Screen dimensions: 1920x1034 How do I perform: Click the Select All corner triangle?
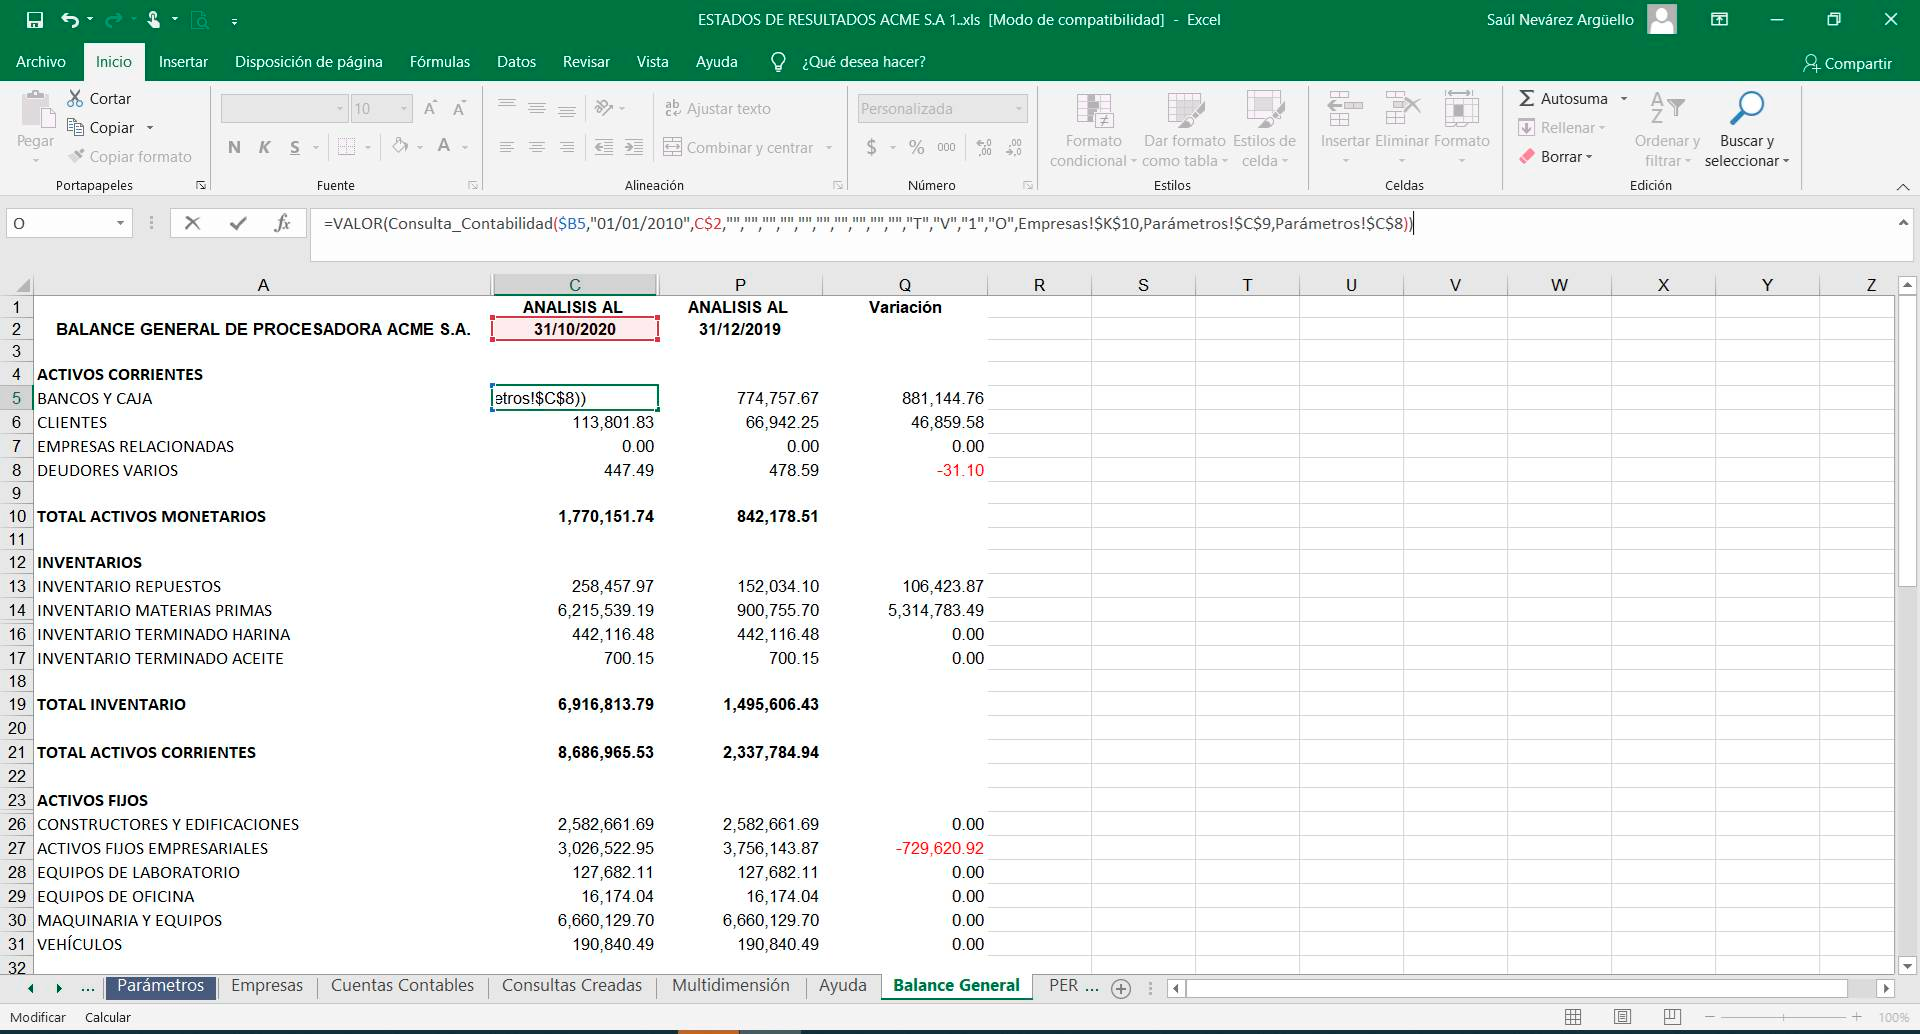21,285
